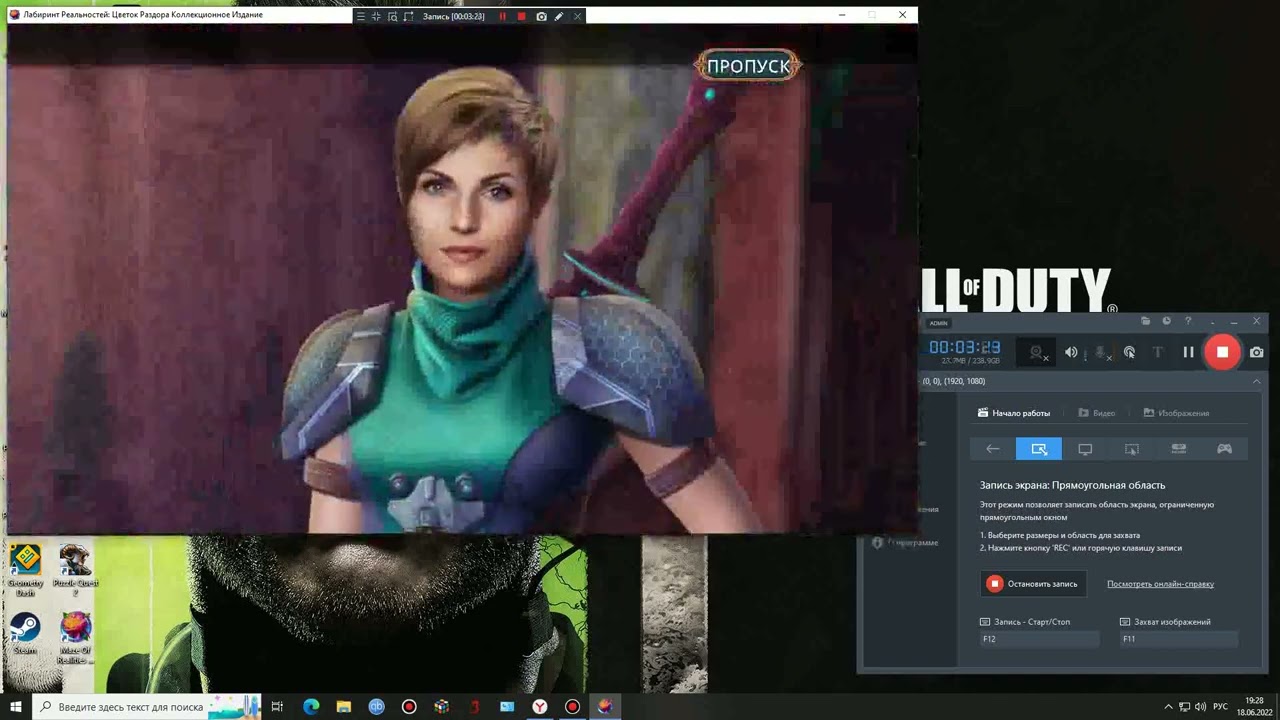This screenshot has height=720, width=1280.
Task: Collapse the recorder panel with the chevron
Action: [x=1256, y=381]
